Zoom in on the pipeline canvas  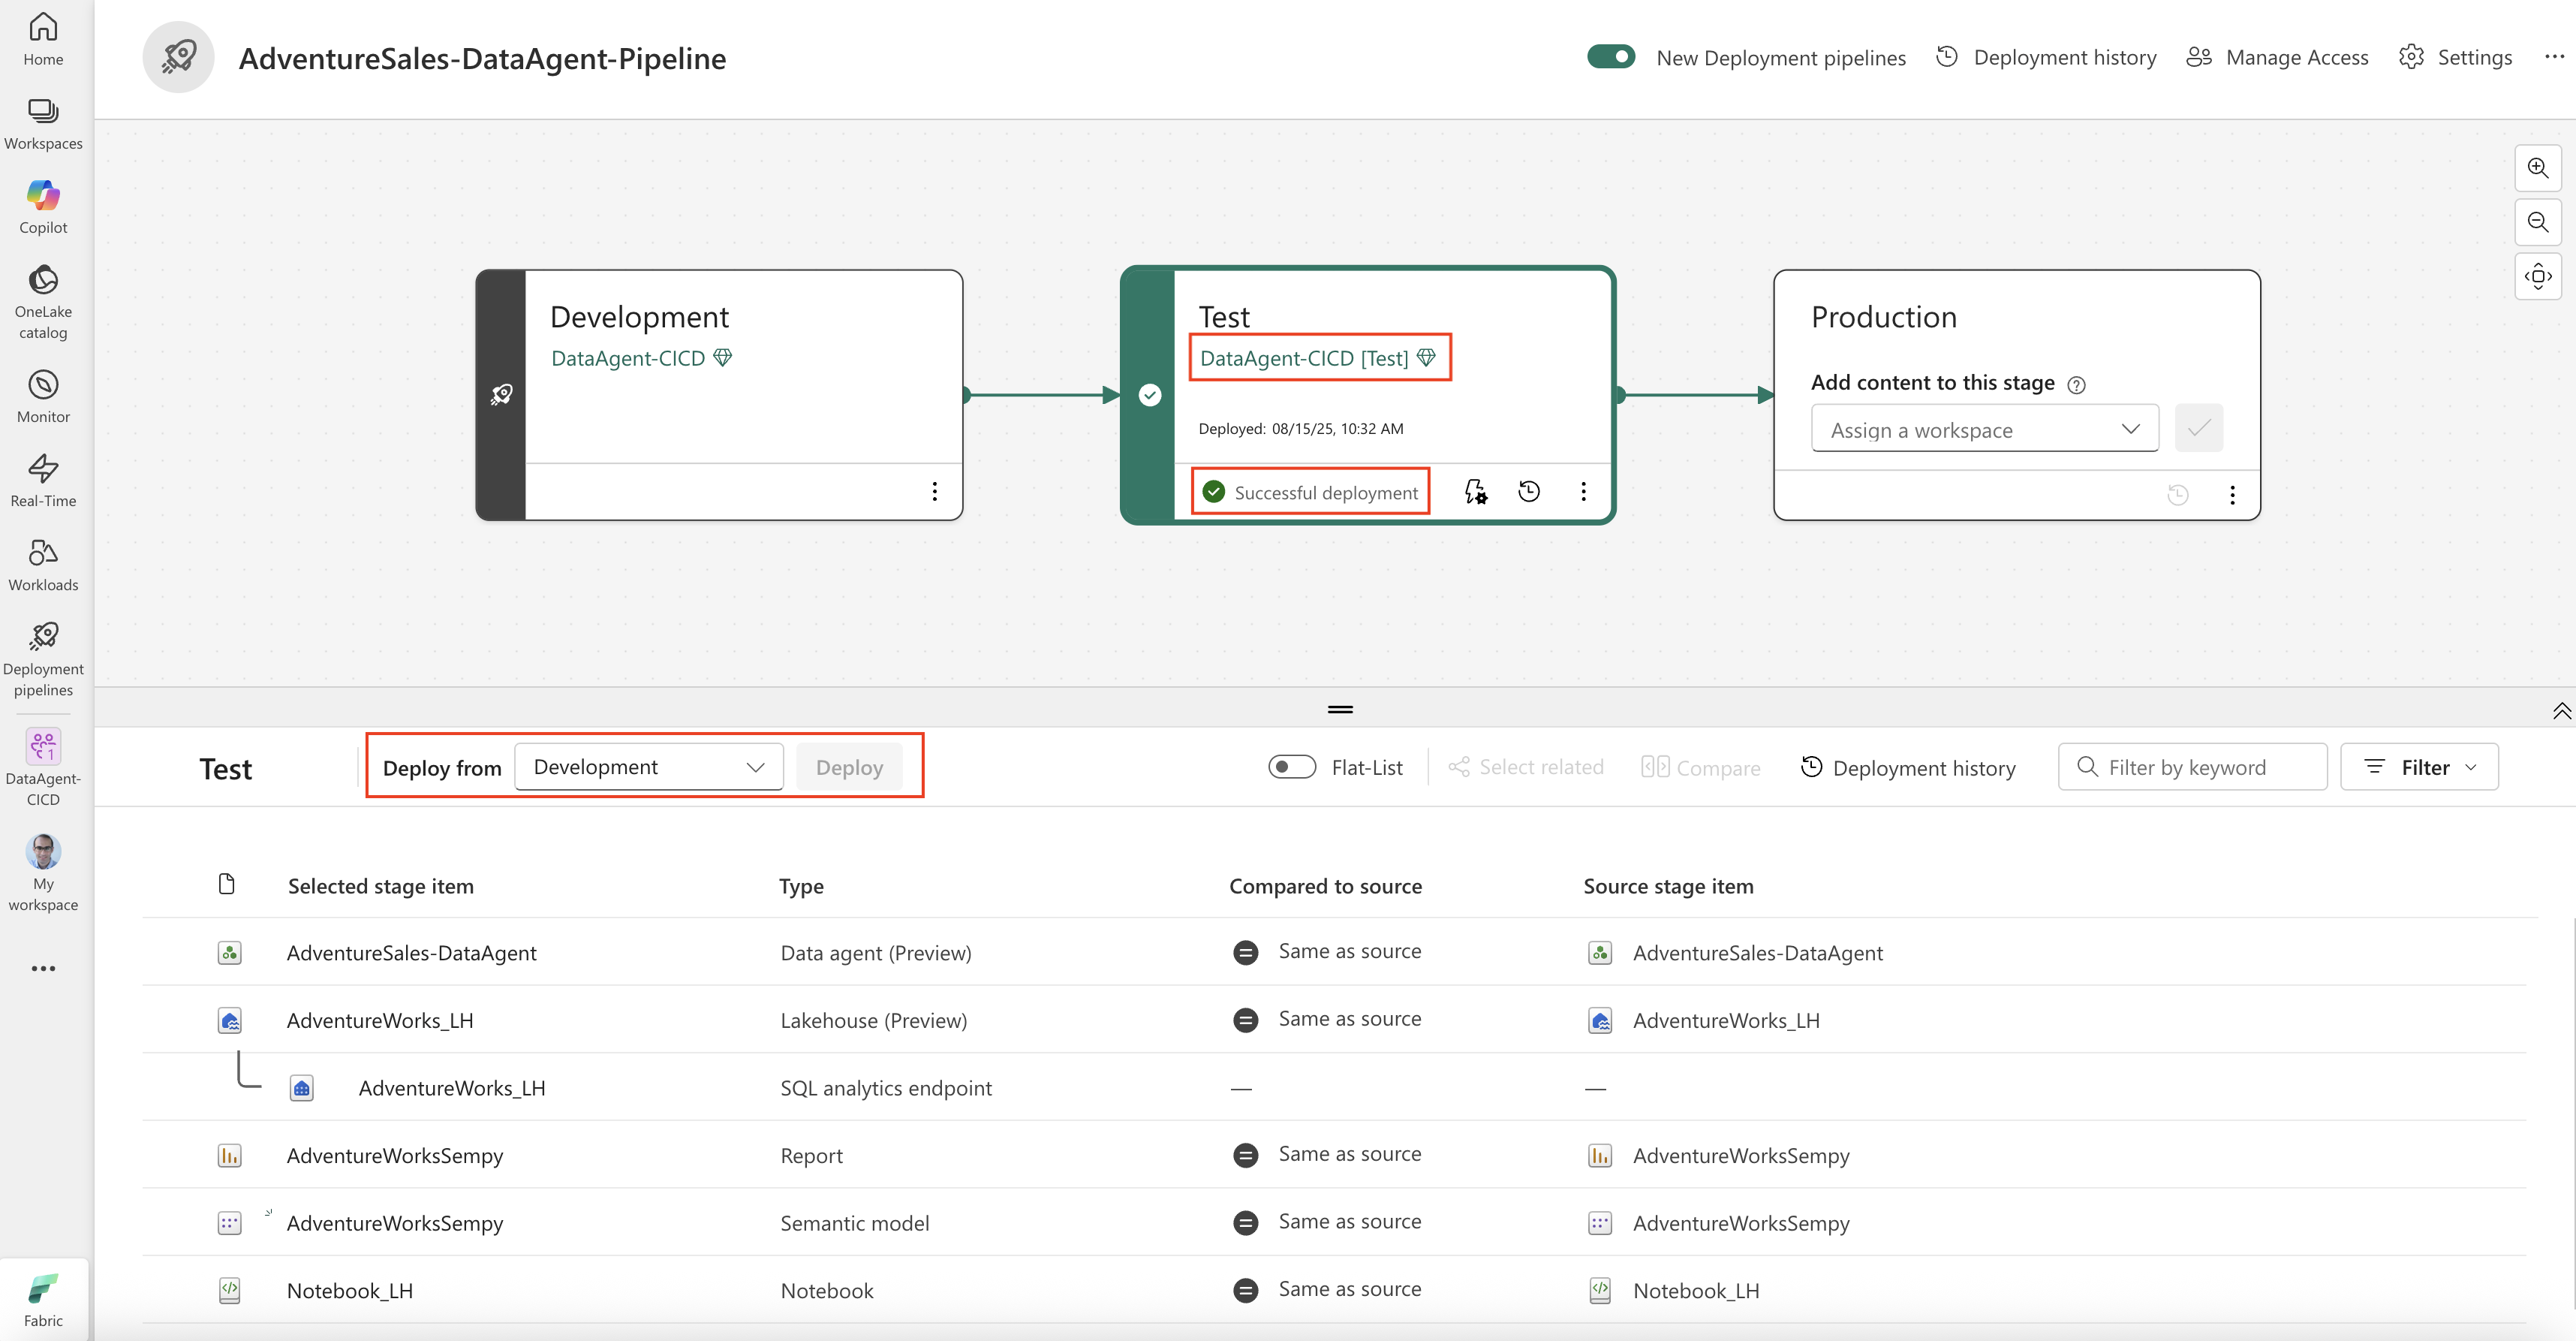(2537, 168)
